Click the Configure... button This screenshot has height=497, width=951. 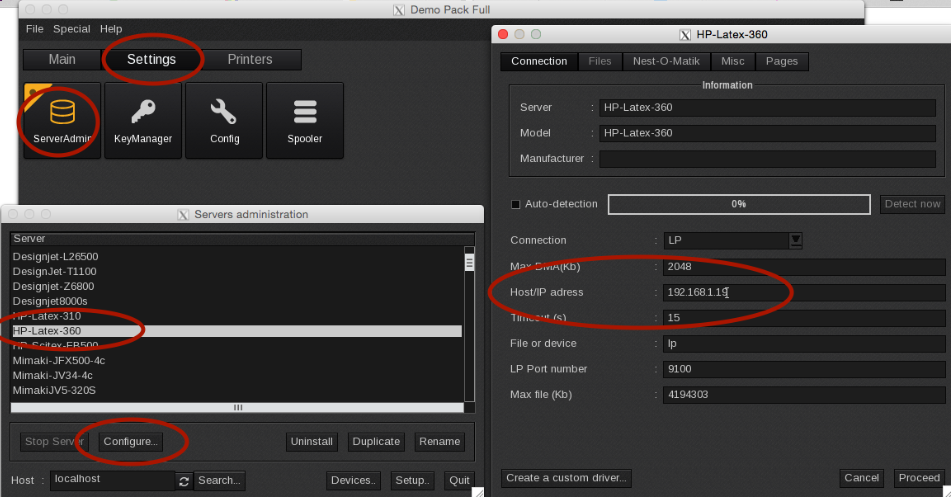[130, 441]
